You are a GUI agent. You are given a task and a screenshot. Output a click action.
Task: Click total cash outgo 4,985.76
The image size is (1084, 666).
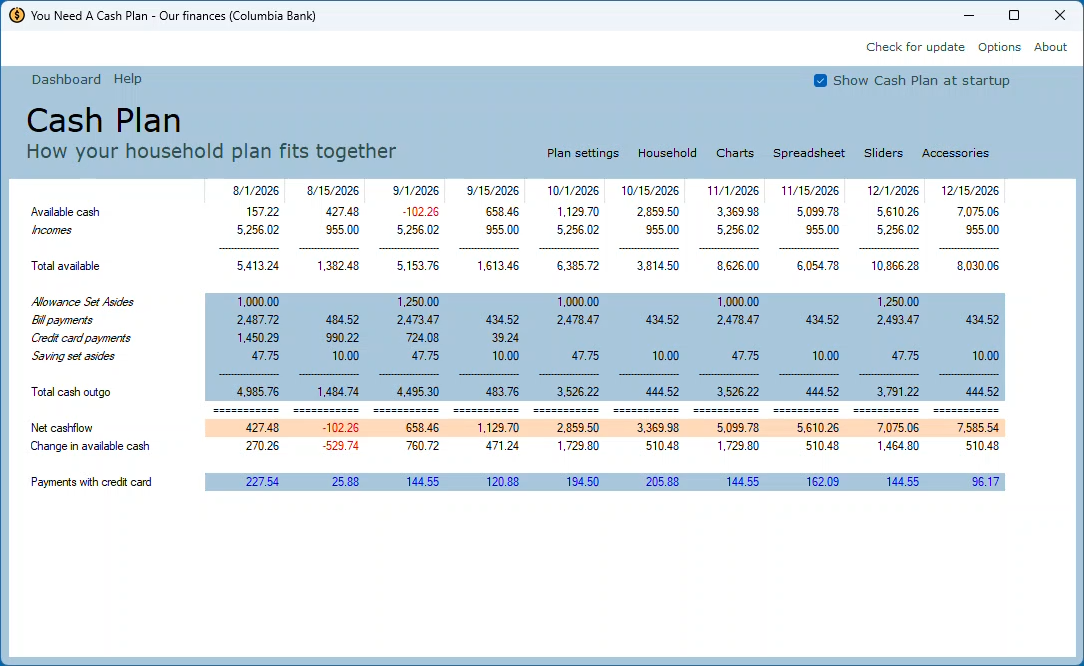tap(258, 392)
